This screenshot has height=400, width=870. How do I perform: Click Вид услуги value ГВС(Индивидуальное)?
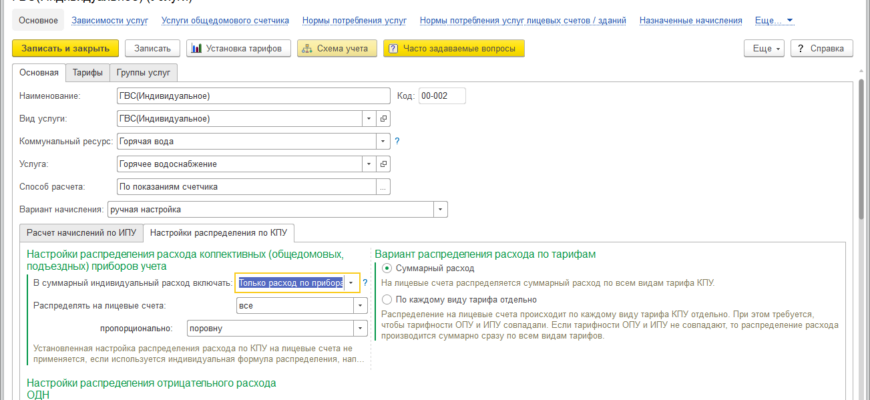240,119
